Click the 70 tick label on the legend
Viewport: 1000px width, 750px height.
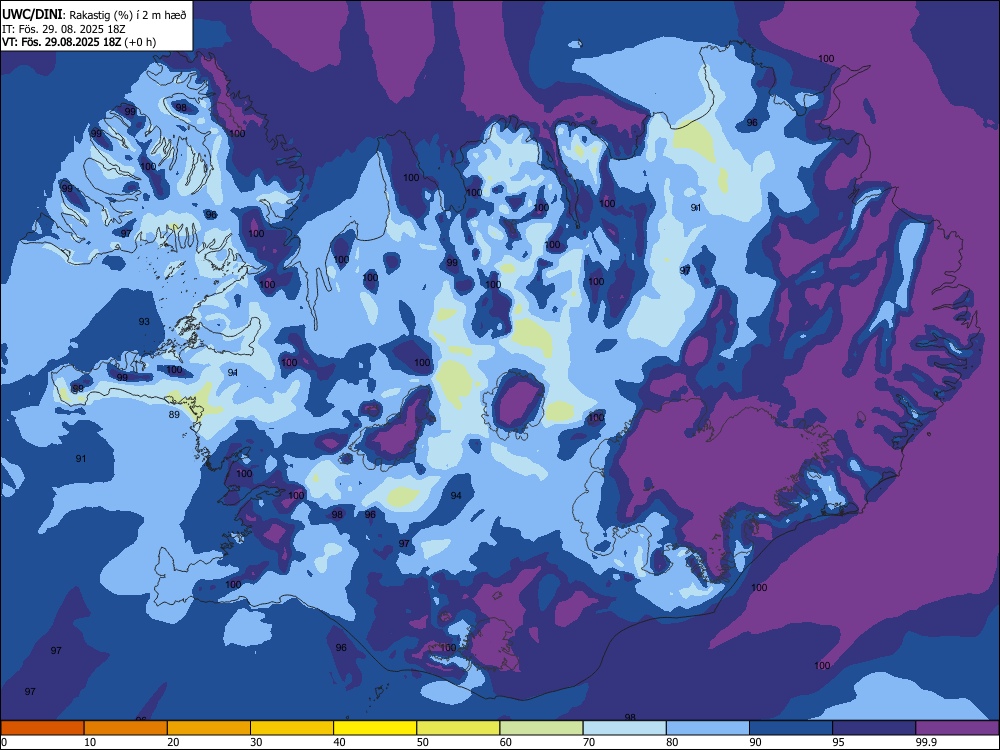(x=589, y=742)
